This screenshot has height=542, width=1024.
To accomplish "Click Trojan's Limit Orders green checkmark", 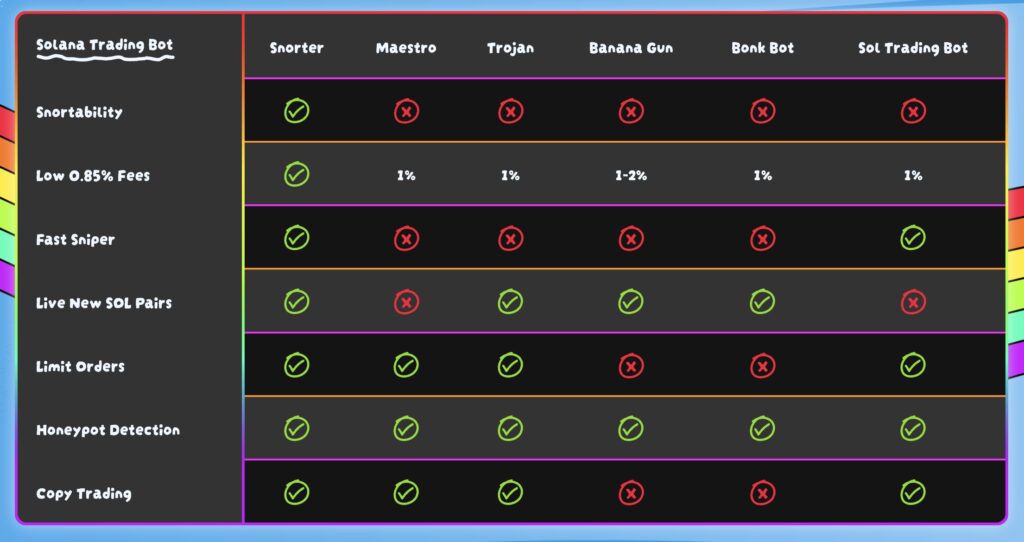I will coord(510,366).
